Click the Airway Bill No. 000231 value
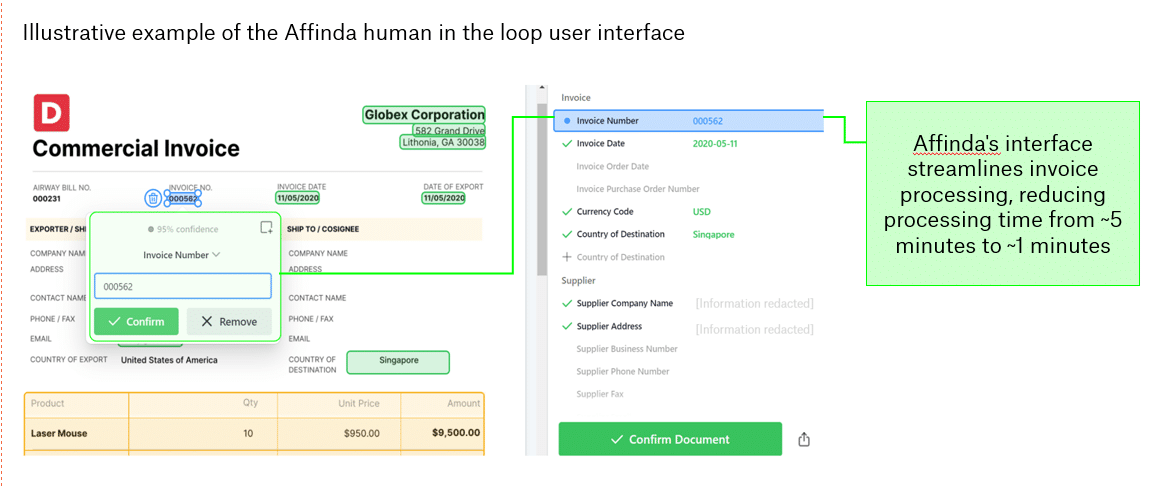The width and height of the screenshot is (1157, 486). tap(46, 199)
